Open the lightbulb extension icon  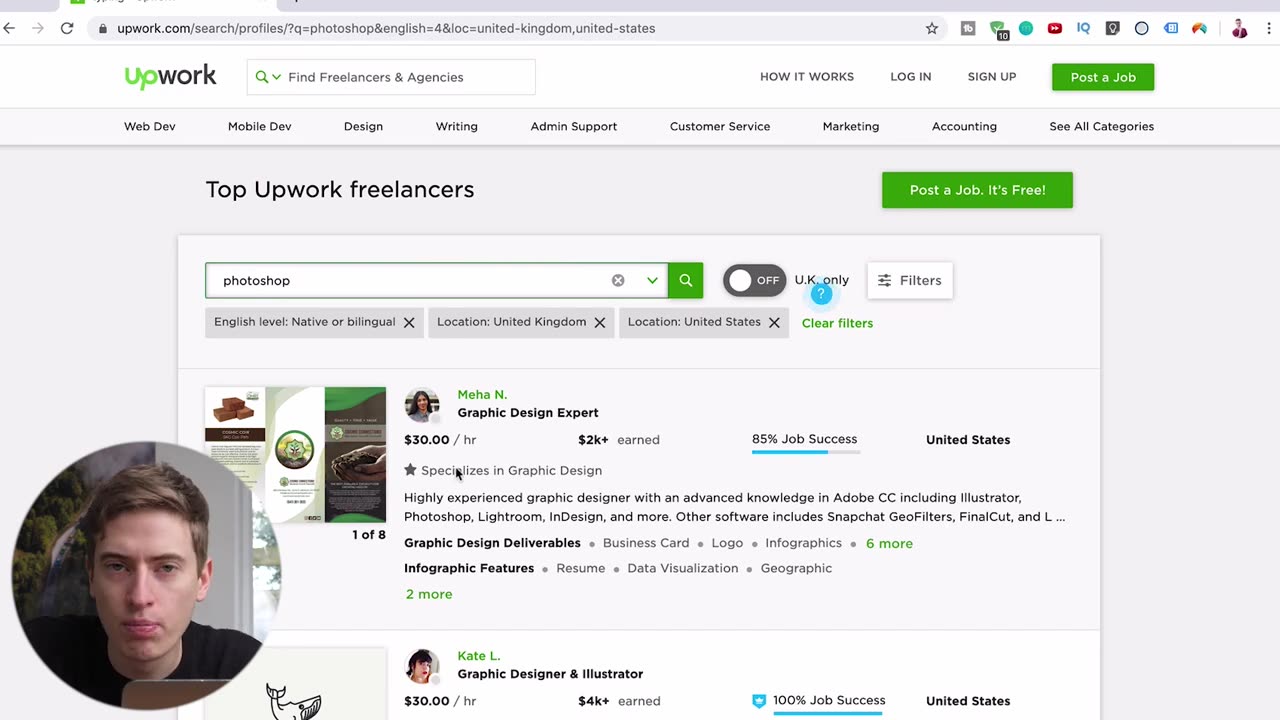1112,28
